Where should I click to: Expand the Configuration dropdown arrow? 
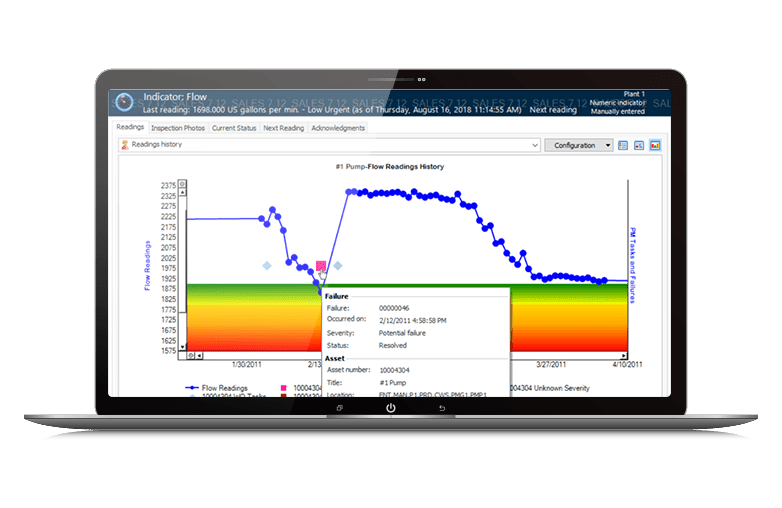point(608,146)
